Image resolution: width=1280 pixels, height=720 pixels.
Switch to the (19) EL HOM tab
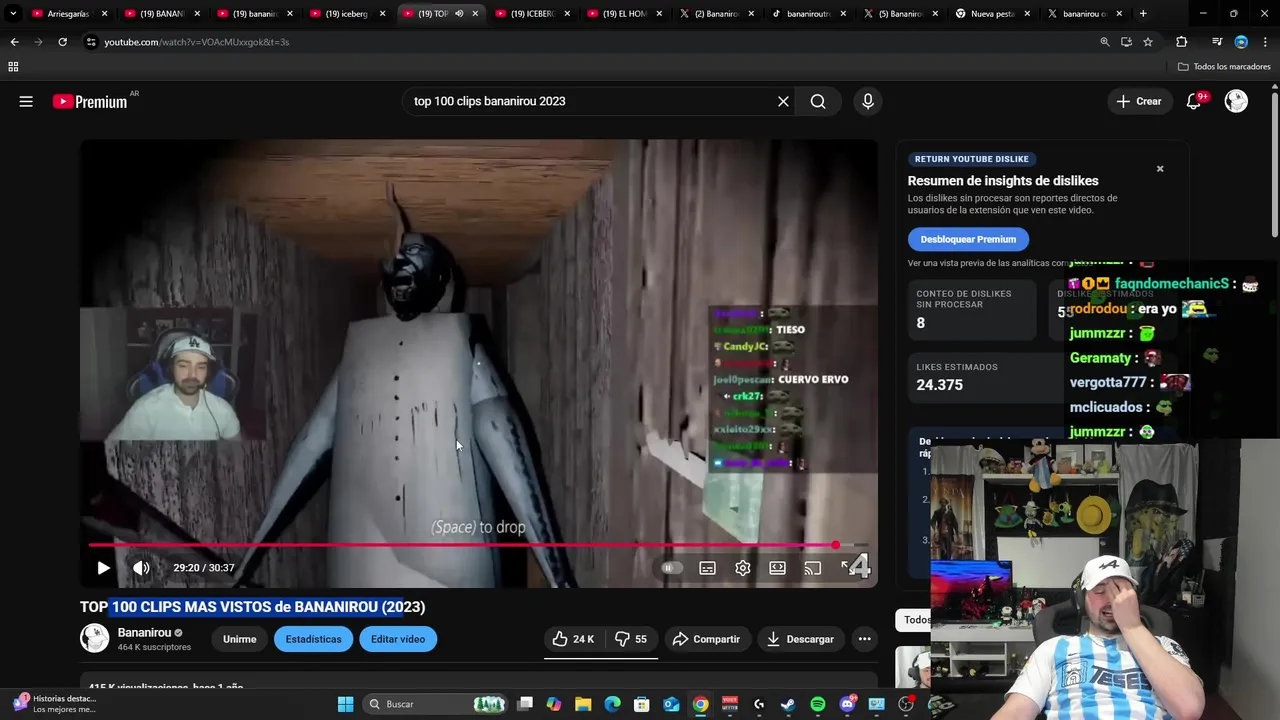[x=625, y=14]
